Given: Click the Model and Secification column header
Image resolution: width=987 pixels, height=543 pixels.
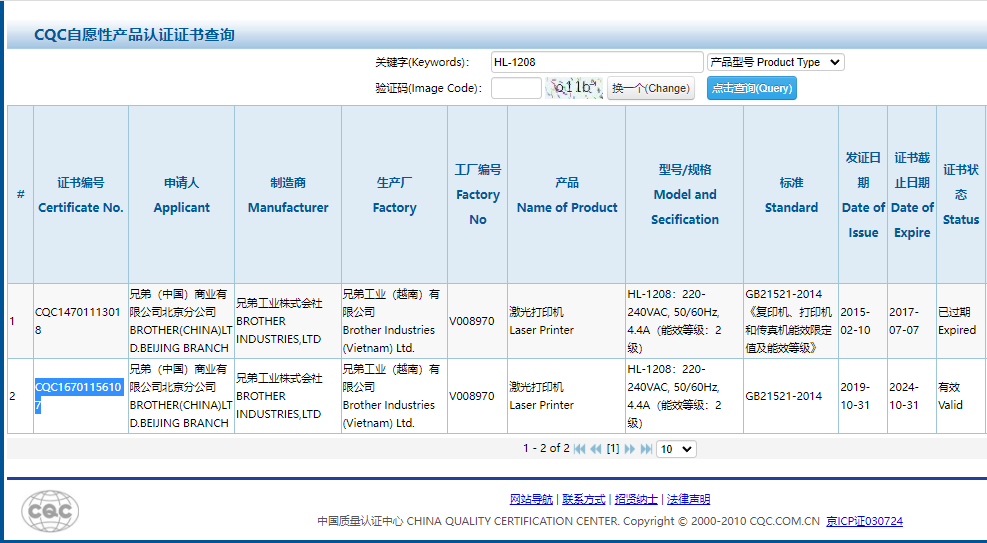Looking at the screenshot, I should point(685,195).
